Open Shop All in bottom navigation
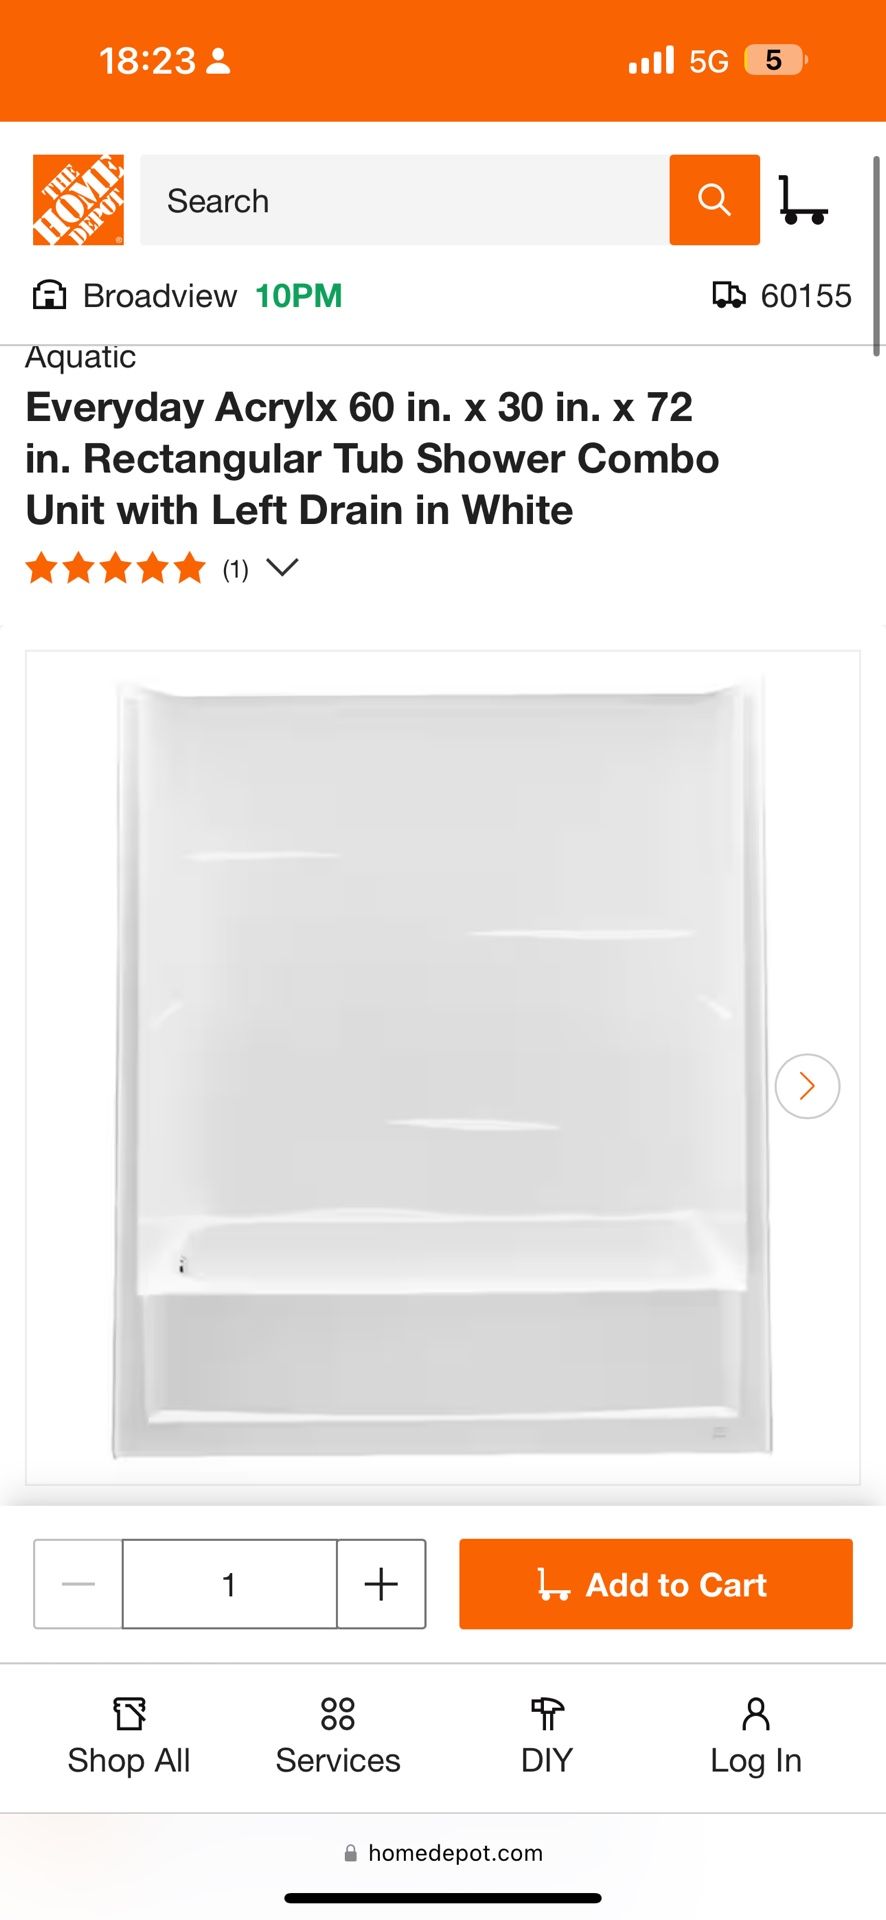 click(x=129, y=1738)
